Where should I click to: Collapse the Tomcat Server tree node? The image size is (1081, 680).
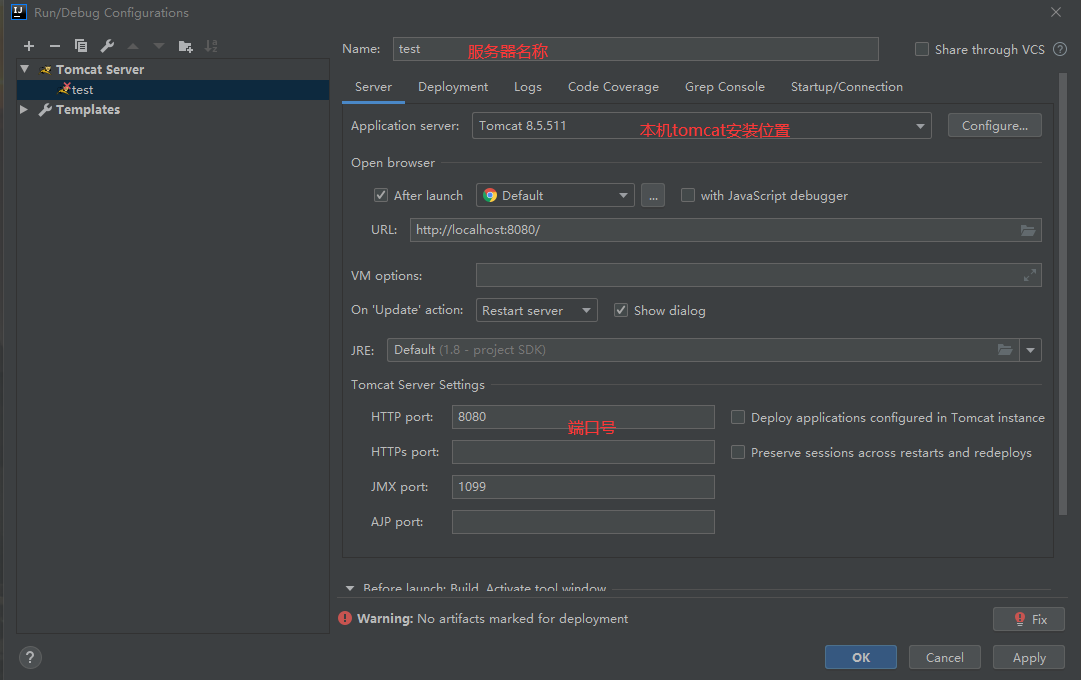point(25,69)
